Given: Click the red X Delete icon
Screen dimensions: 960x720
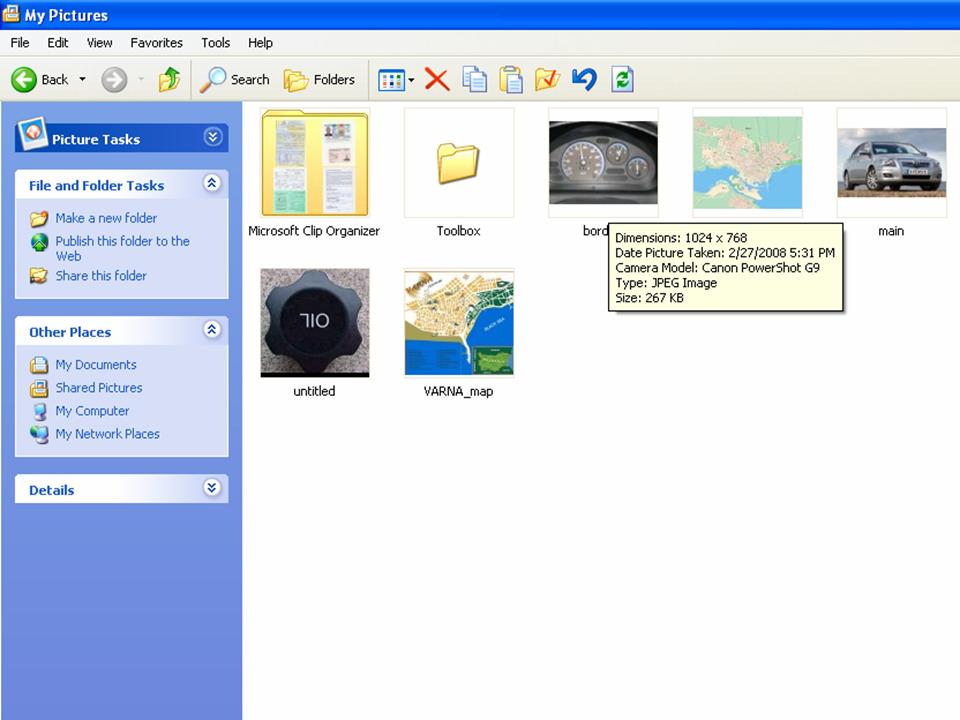Looking at the screenshot, I should point(437,80).
